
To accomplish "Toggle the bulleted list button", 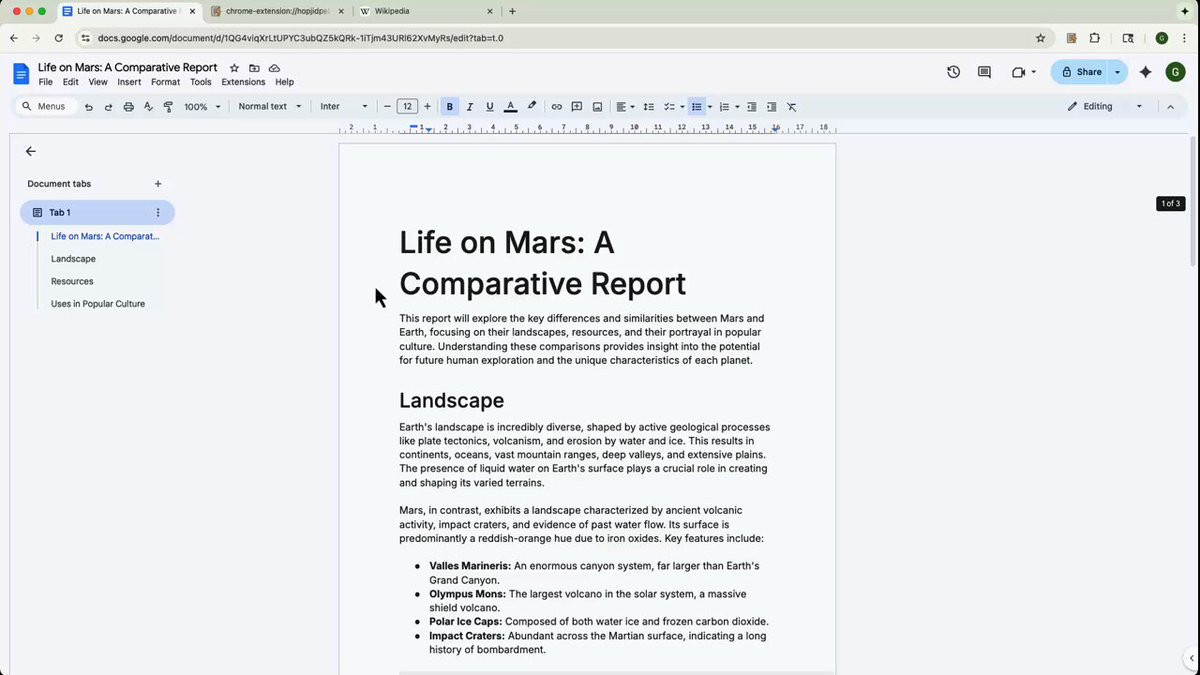I will [x=697, y=107].
